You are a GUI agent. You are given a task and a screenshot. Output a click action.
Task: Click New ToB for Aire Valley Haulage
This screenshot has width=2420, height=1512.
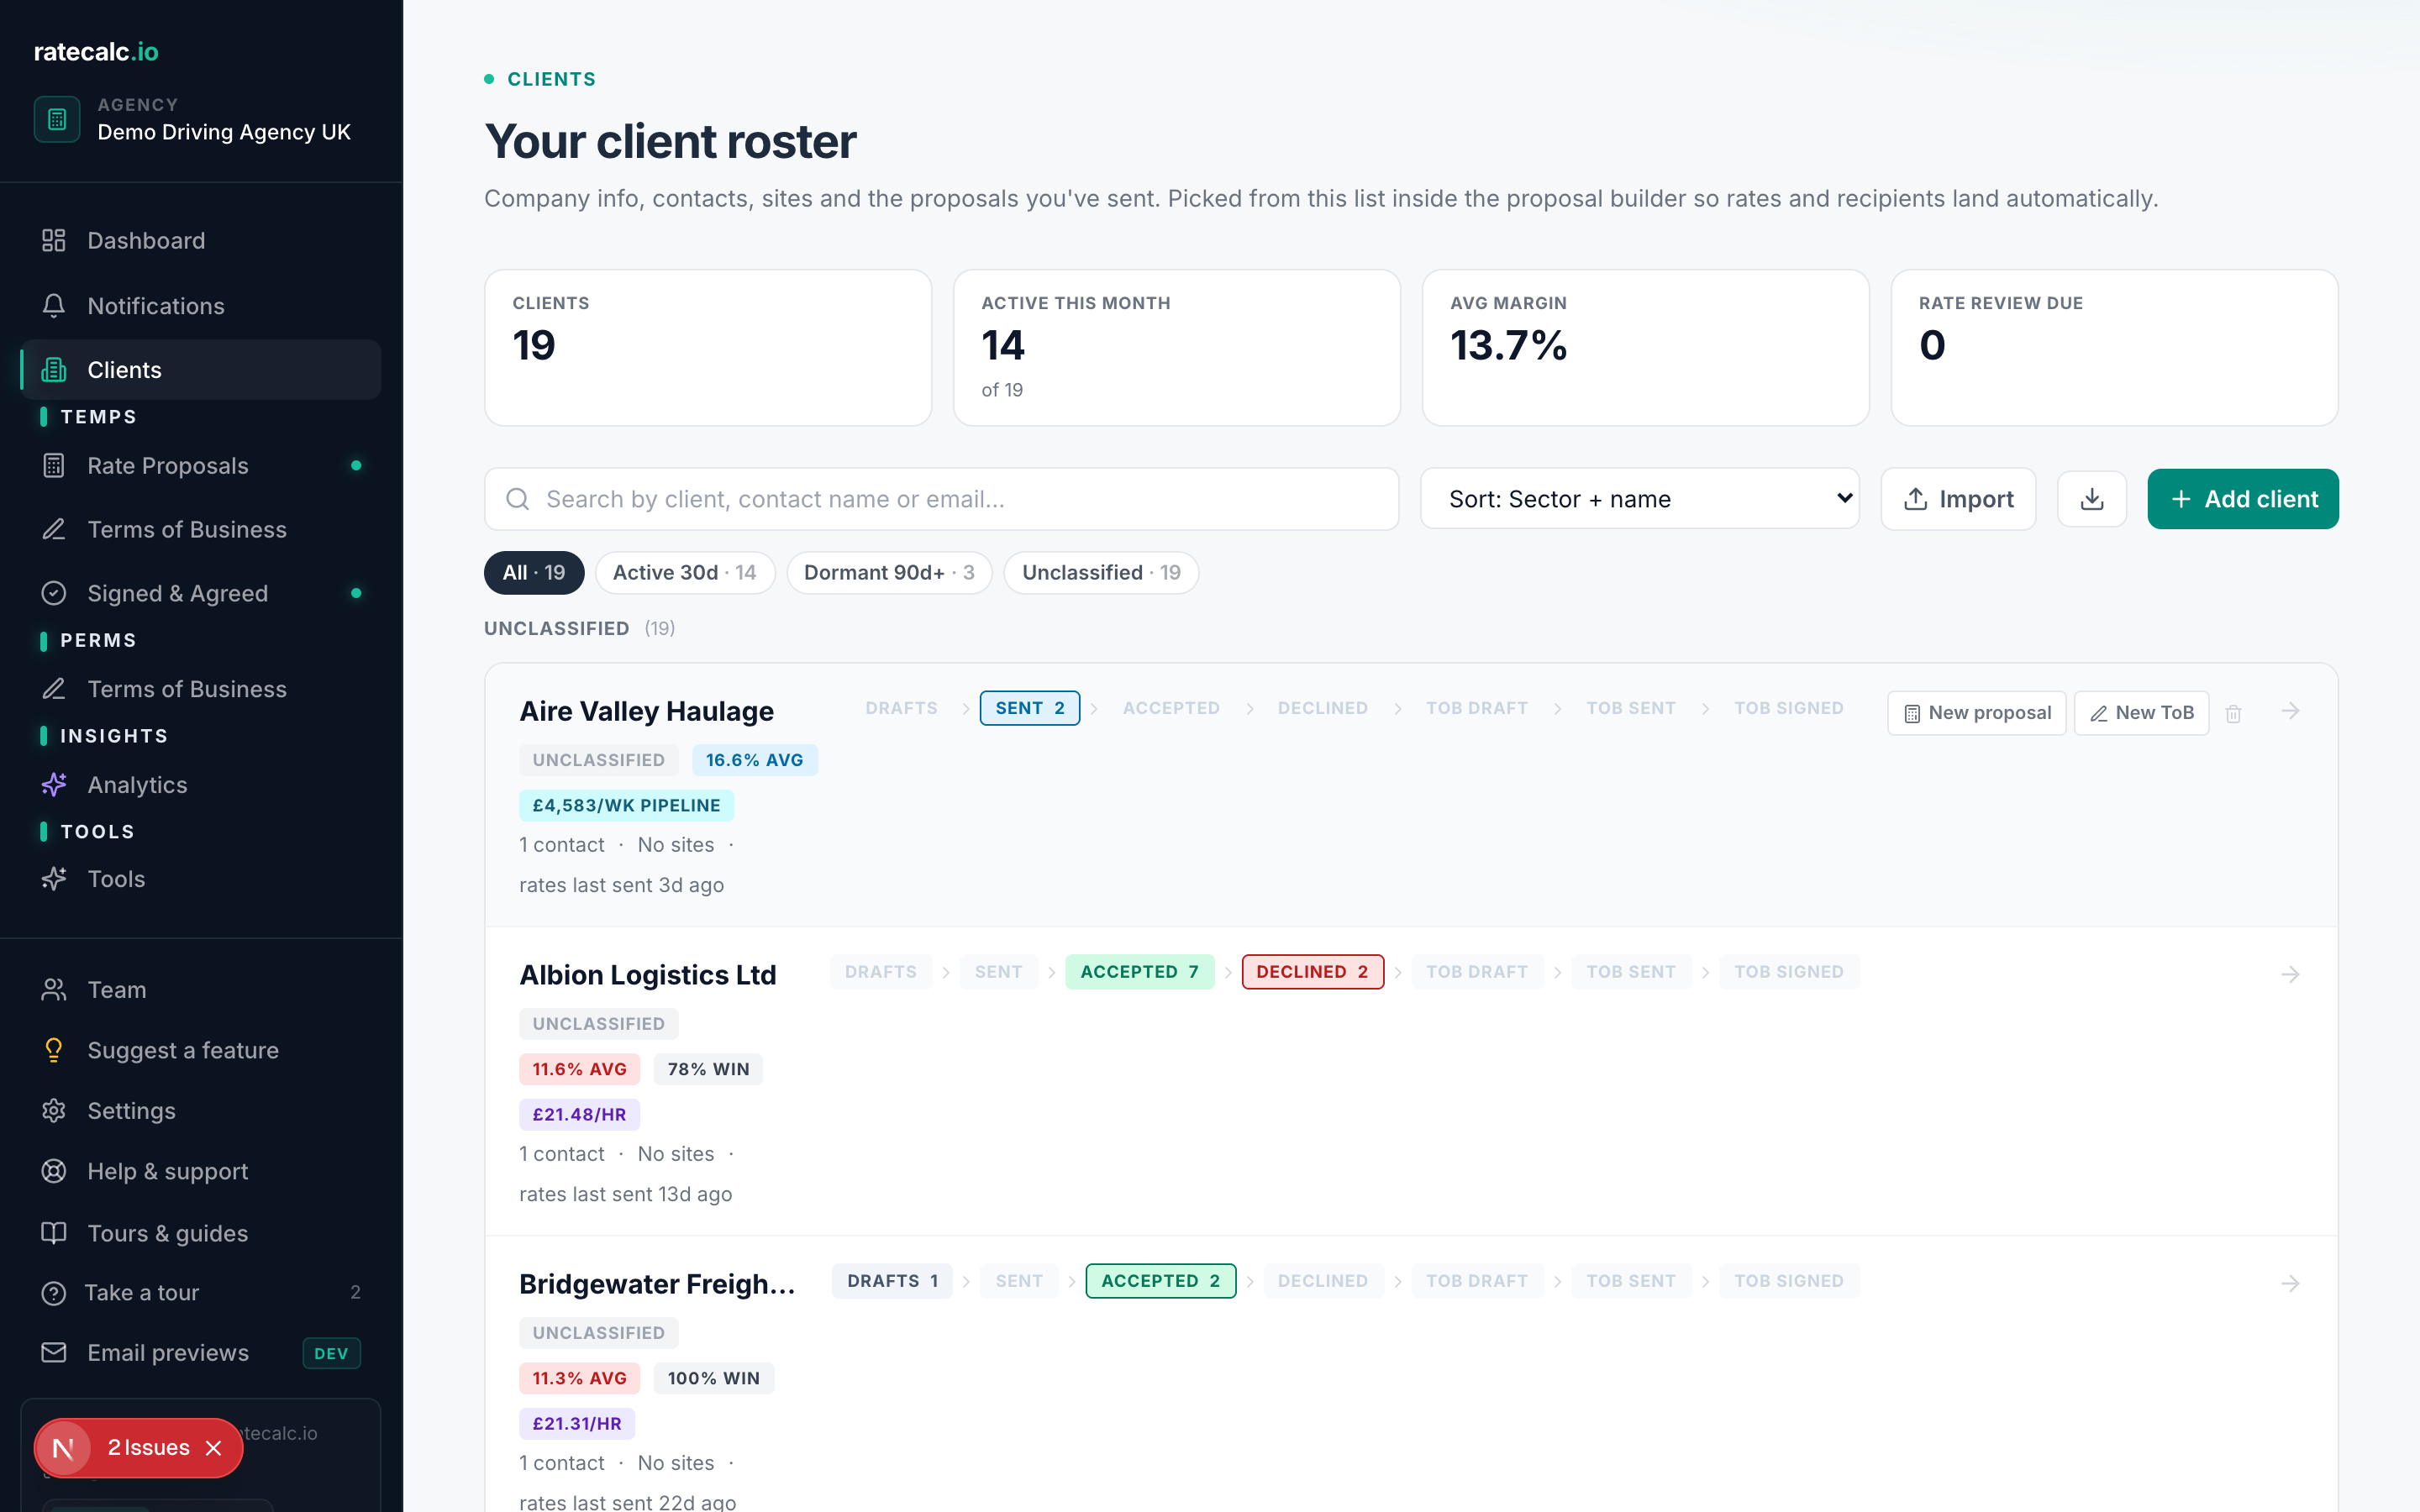click(2142, 713)
